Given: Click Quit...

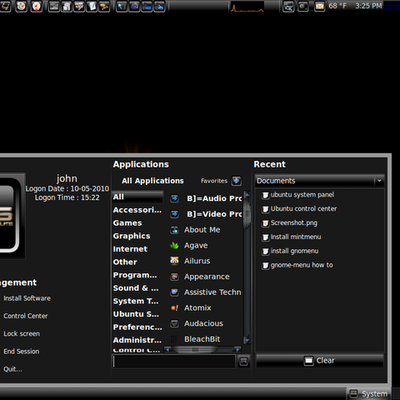Looking at the screenshot, I should [x=13, y=369].
